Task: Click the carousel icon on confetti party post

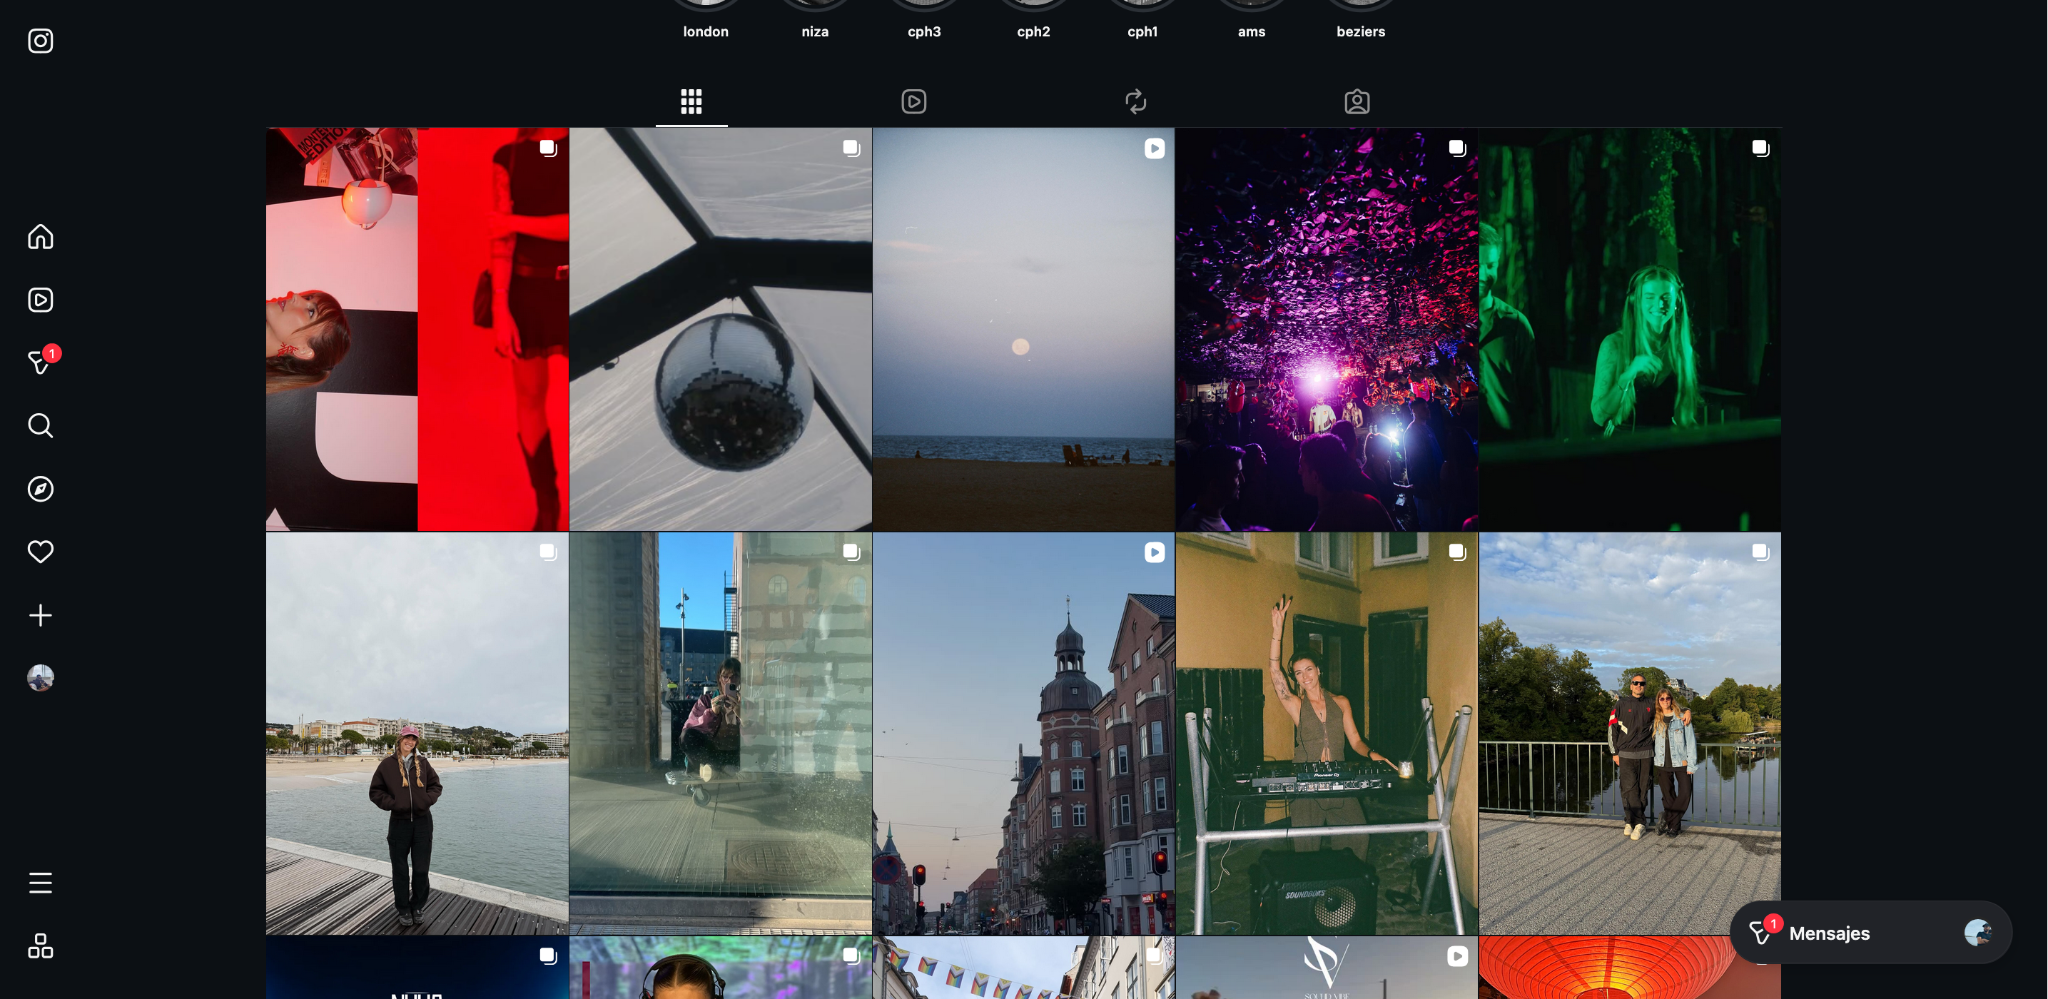Action: tap(1457, 148)
